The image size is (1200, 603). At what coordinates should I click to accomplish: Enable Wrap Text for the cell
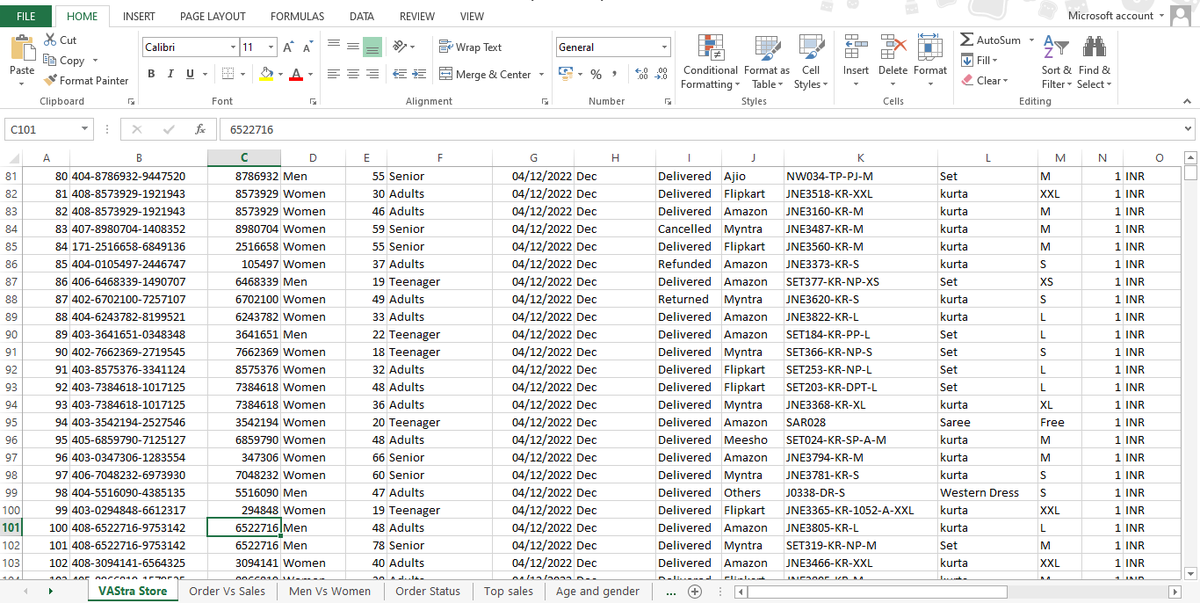point(470,46)
